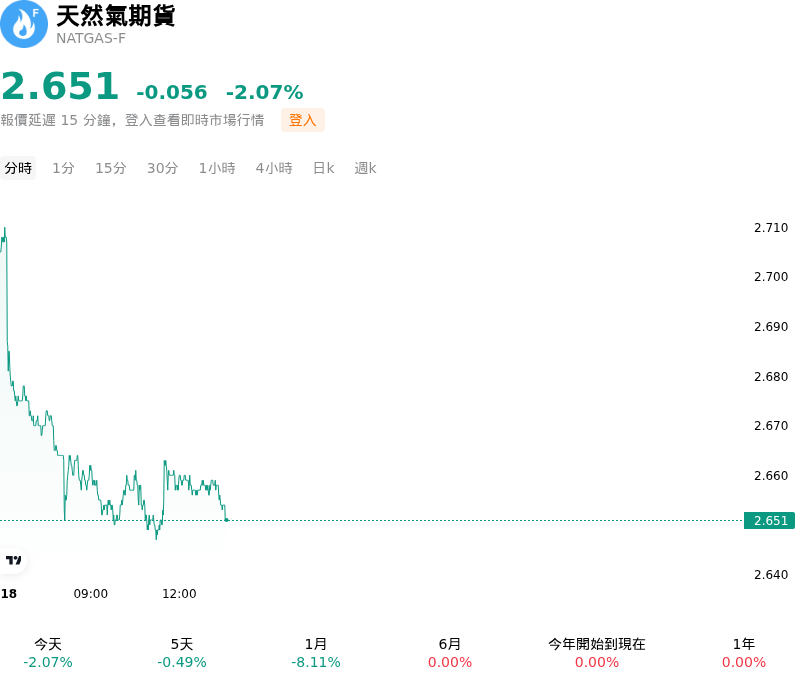Click the 18 date axis label
800x682 pixels.
click(9, 593)
